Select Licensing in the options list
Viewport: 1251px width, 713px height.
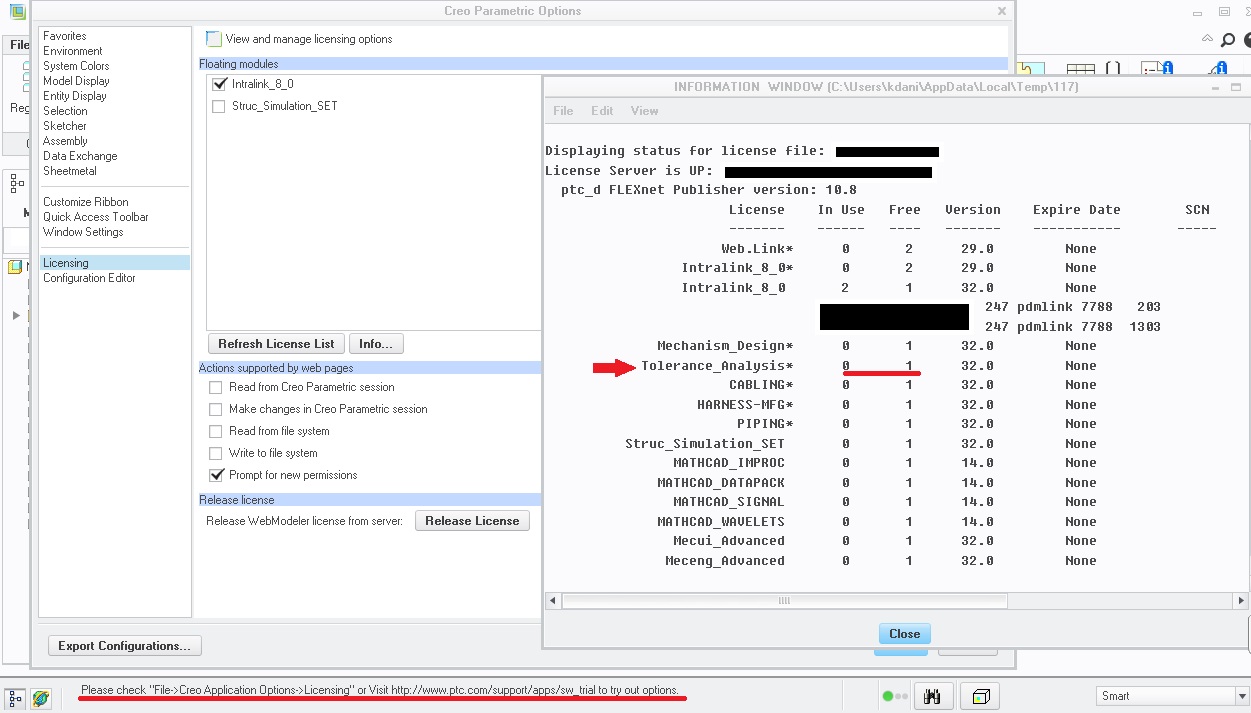pos(115,263)
